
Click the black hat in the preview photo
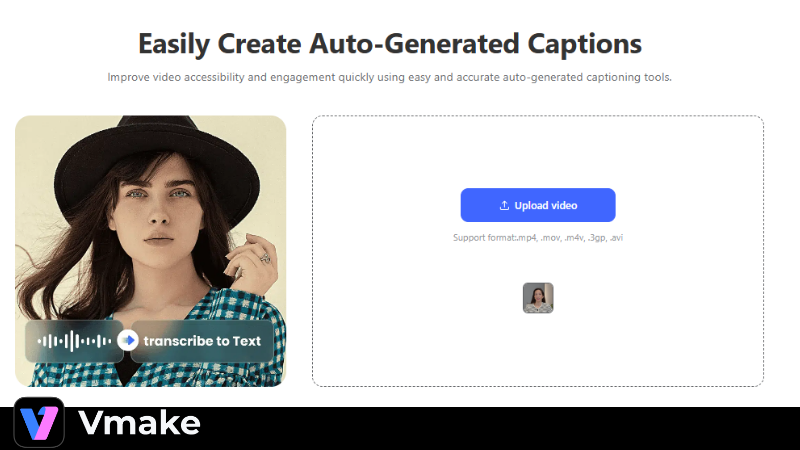point(156,153)
